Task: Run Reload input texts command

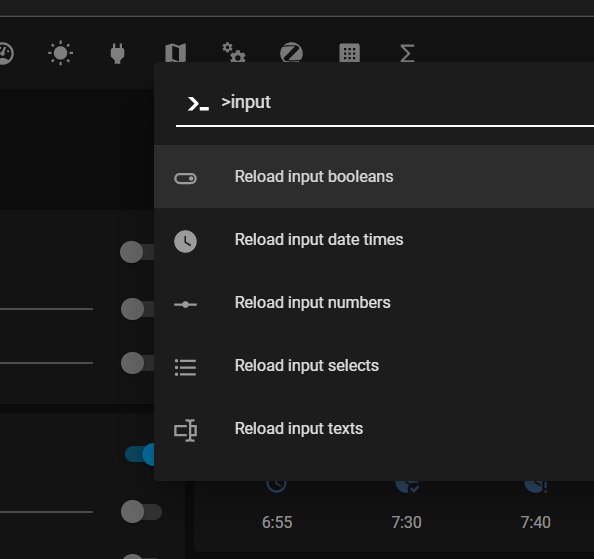Action: tap(374, 428)
